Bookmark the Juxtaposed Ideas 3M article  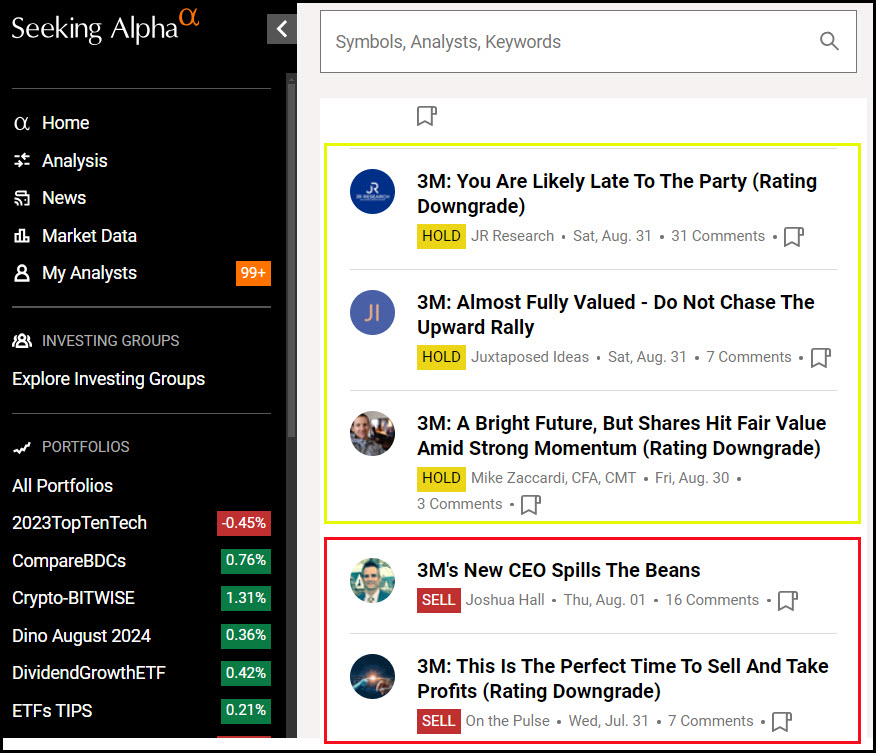click(x=820, y=358)
